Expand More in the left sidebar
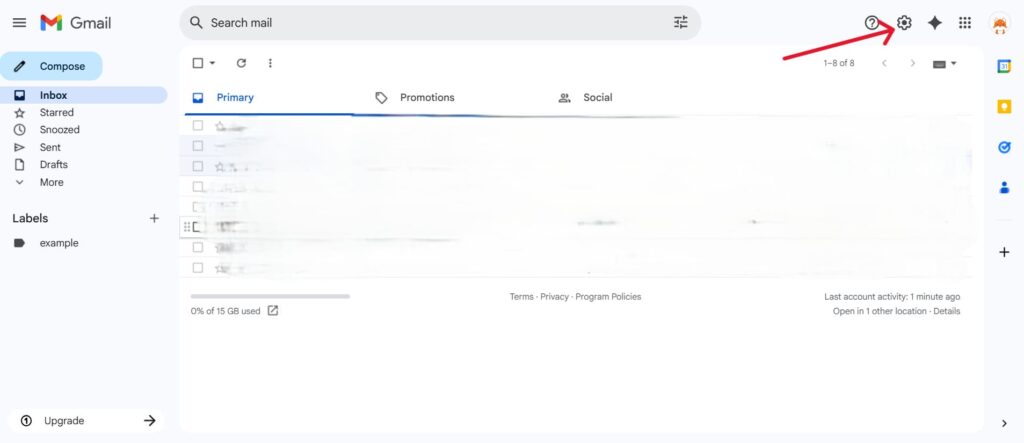The image size is (1024, 443). (51, 182)
